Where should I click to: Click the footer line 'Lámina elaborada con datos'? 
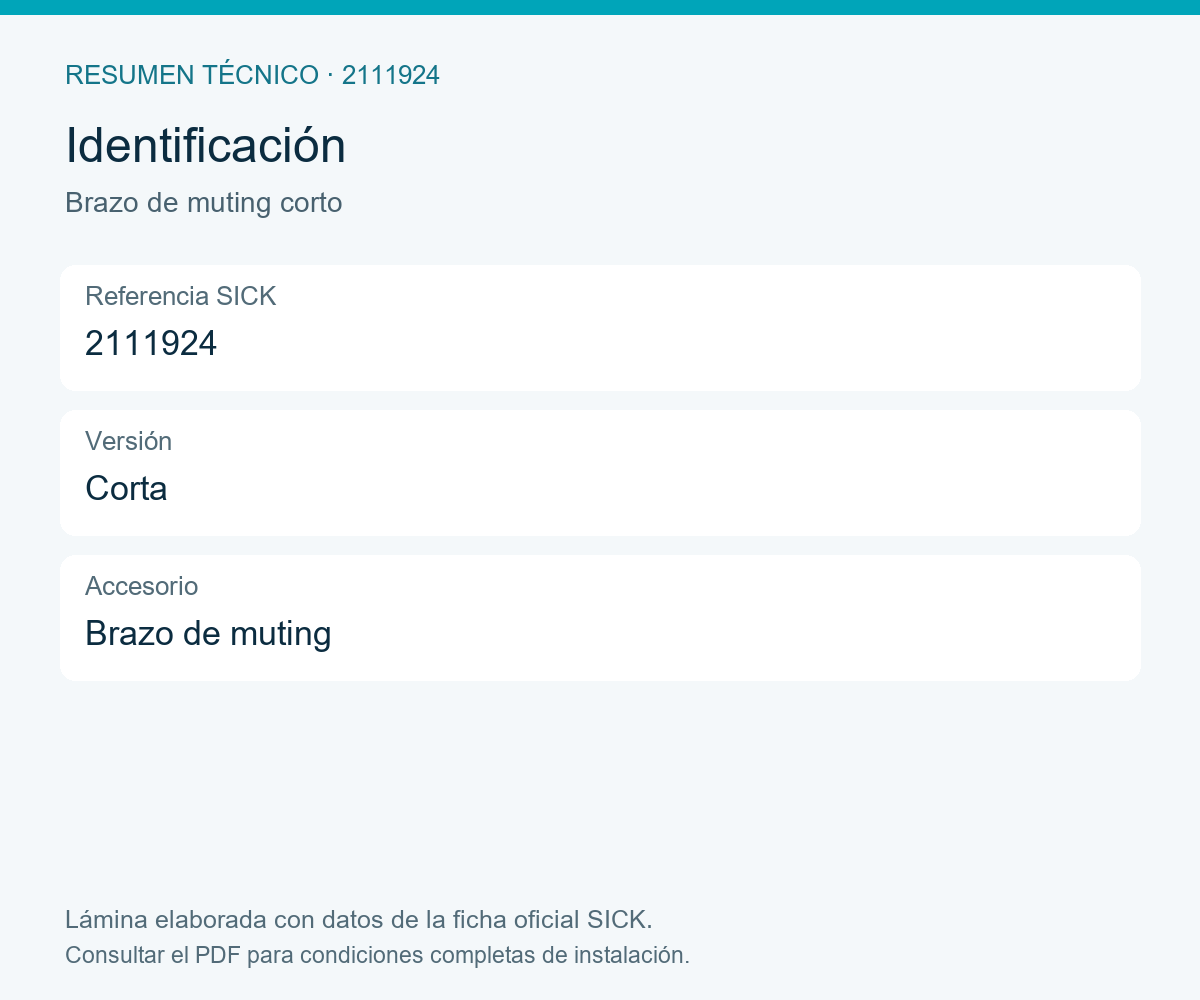tap(359, 919)
